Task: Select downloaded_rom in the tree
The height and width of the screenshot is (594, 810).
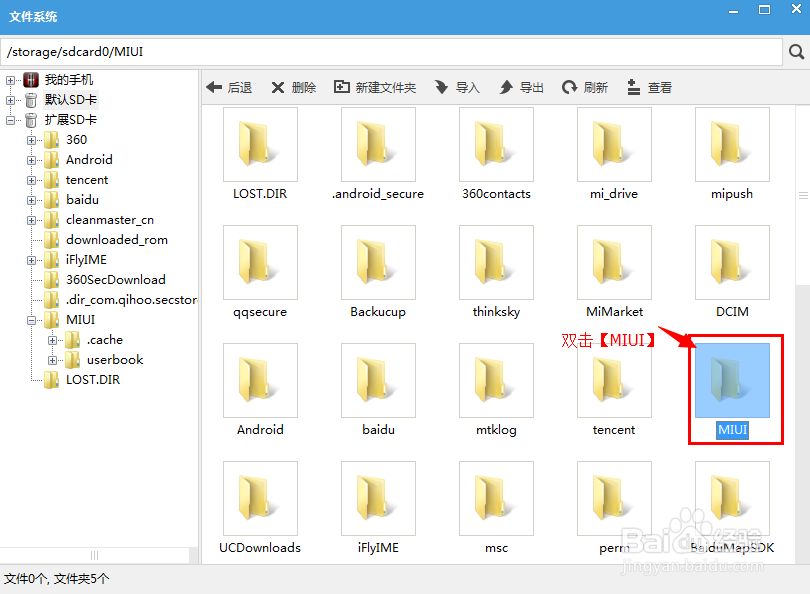Action: 117,240
